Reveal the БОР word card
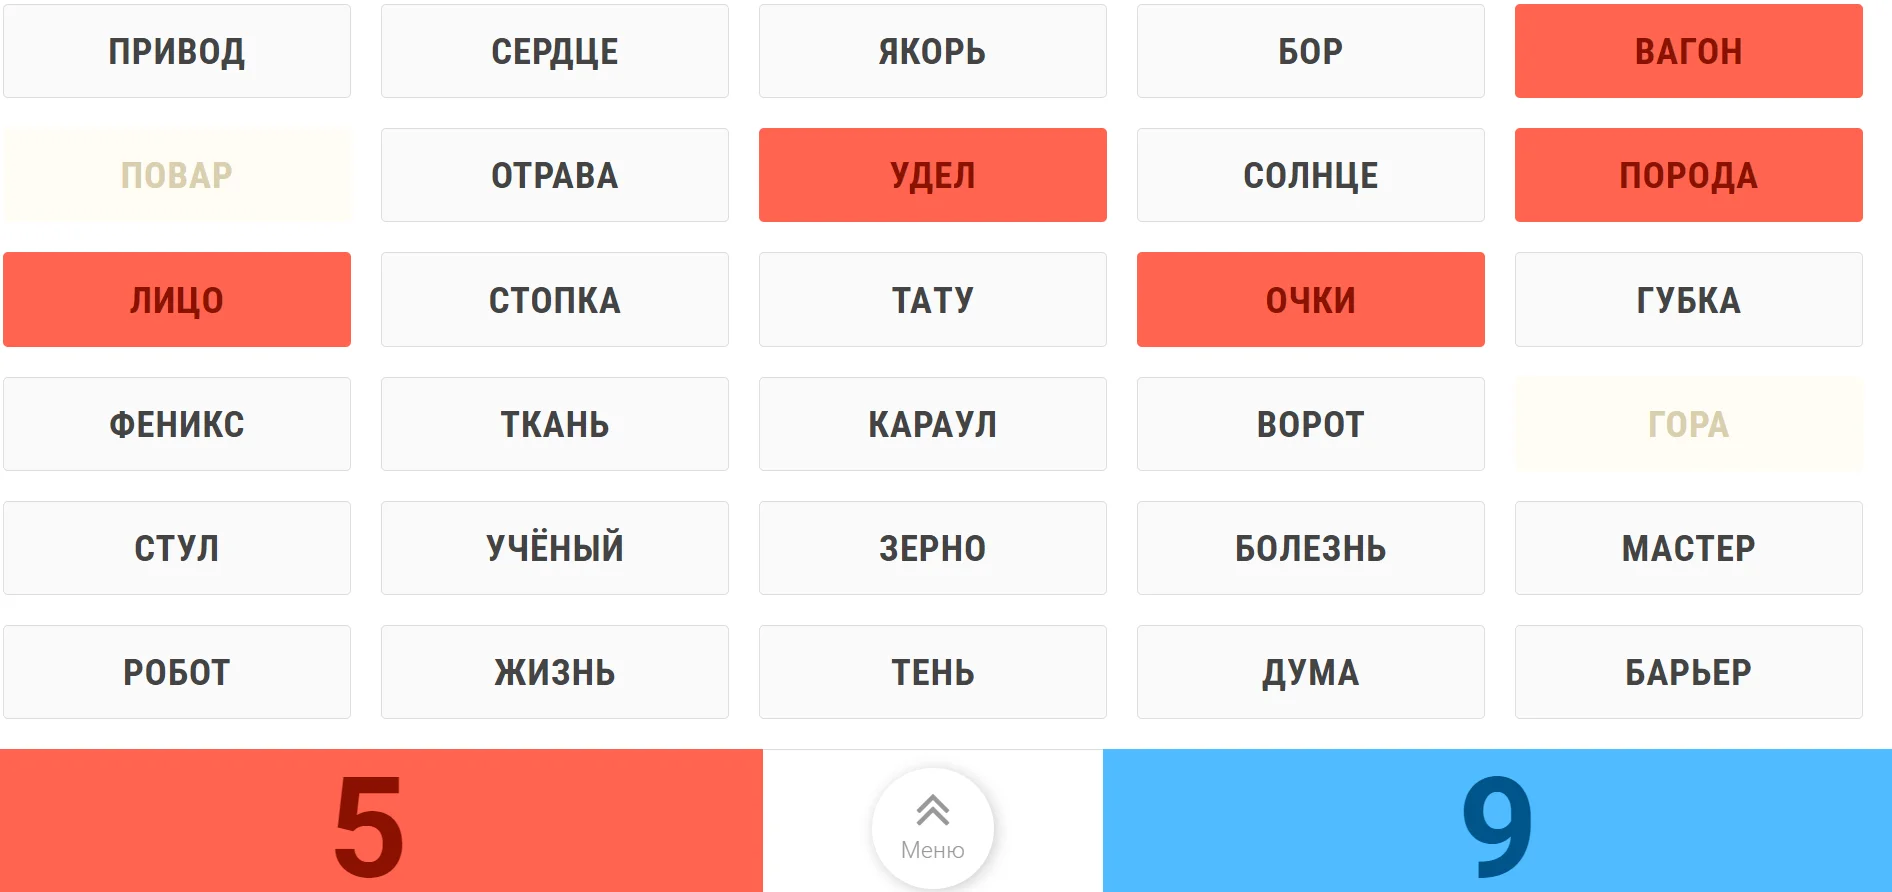The width and height of the screenshot is (1892, 892). click(1310, 51)
